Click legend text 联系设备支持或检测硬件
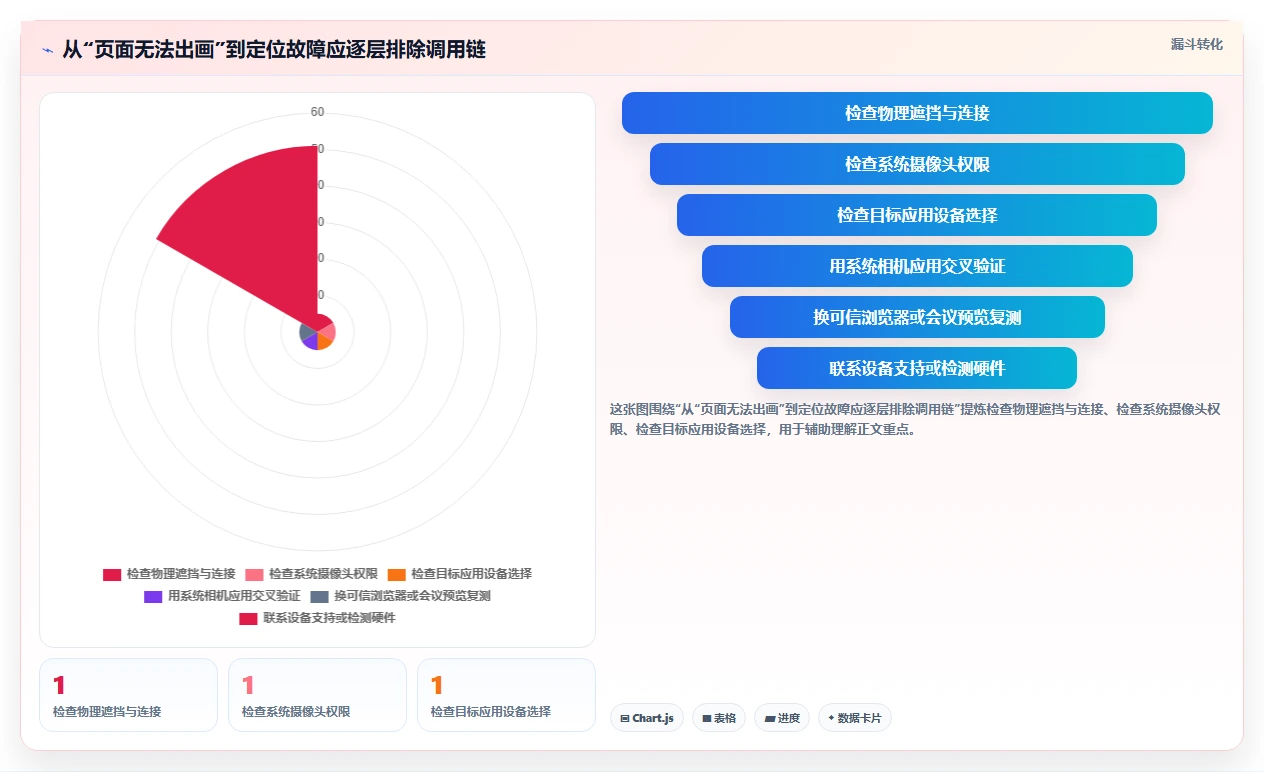The image size is (1264, 772). pyautogui.click(x=329, y=618)
